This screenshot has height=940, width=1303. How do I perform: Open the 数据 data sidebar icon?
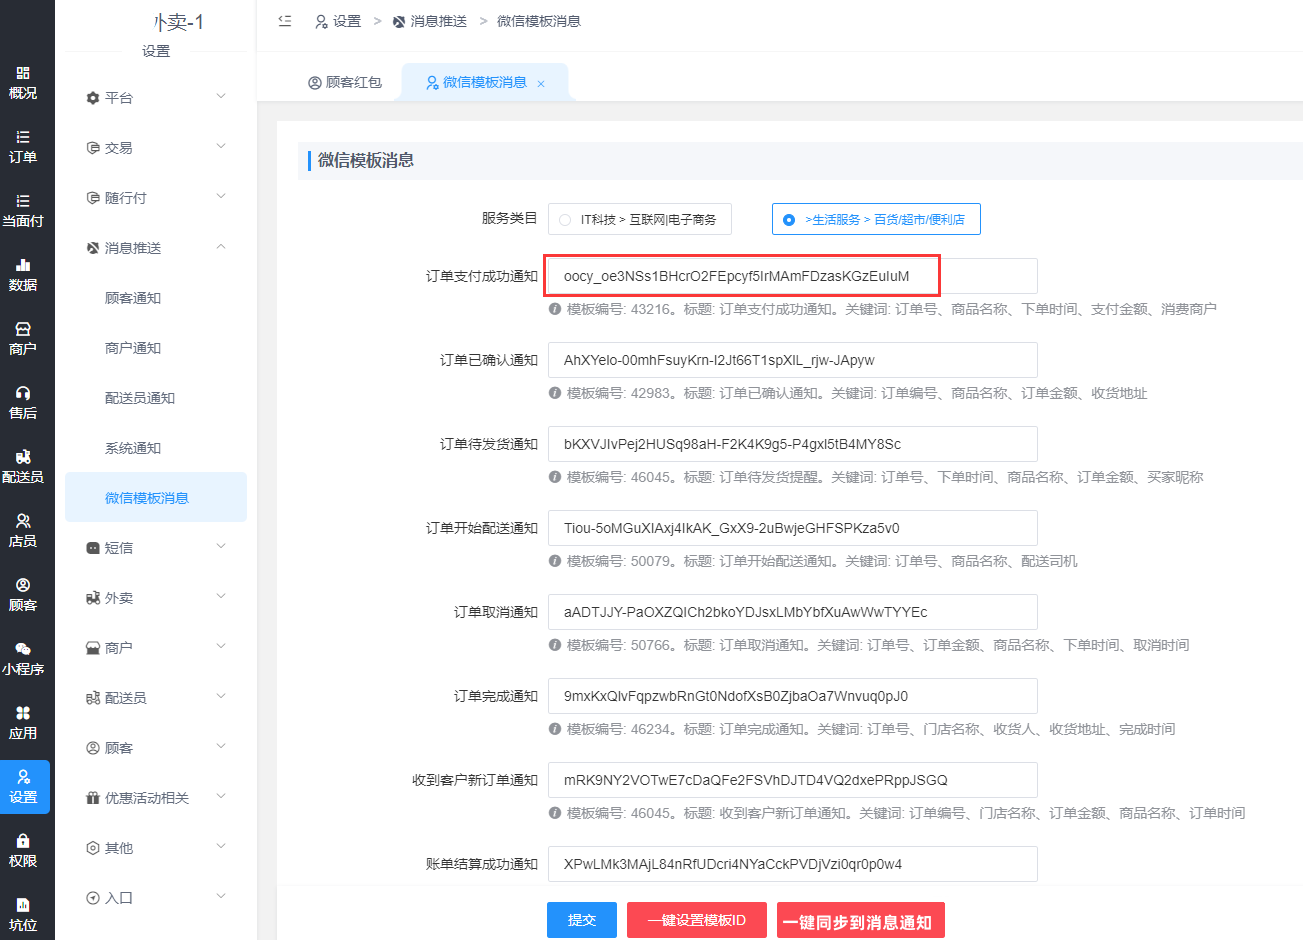click(23, 275)
